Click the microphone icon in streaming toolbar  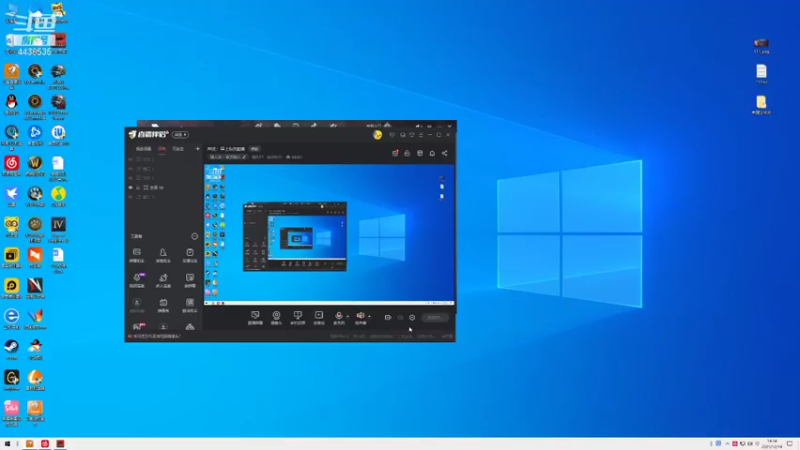339,317
